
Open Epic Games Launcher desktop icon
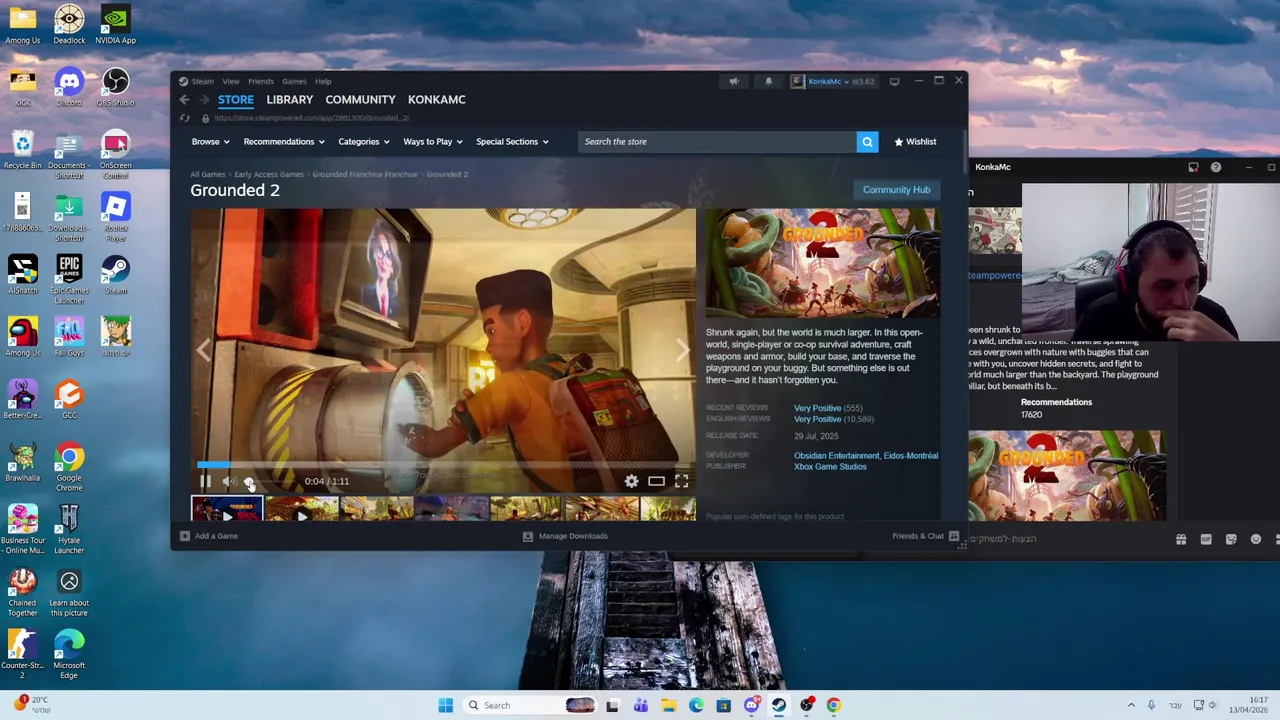click(x=69, y=280)
